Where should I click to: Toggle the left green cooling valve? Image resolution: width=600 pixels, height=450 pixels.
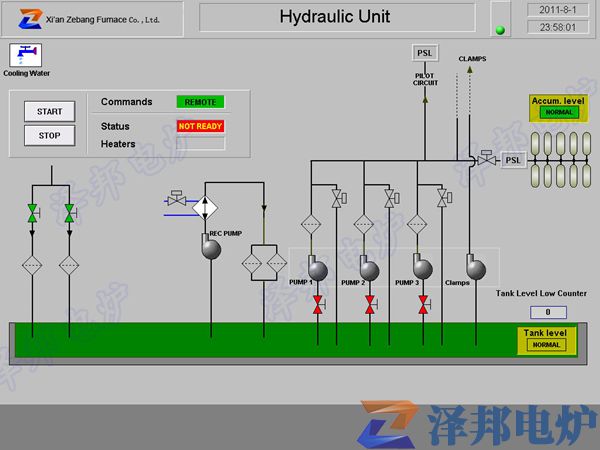coord(32,213)
